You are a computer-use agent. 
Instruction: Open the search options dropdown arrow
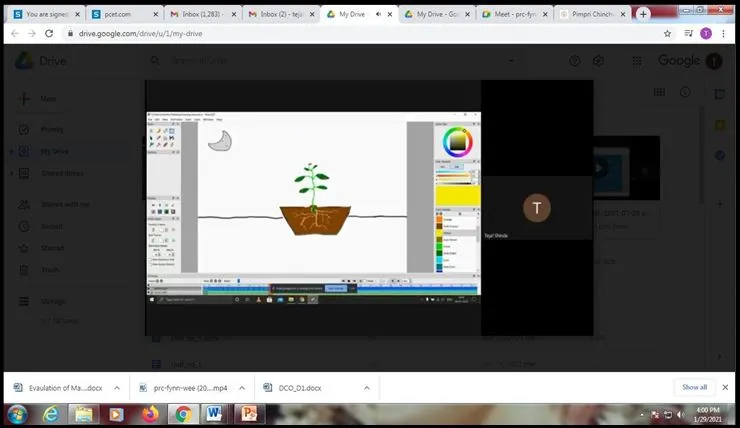pyautogui.click(x=511, y=60)
